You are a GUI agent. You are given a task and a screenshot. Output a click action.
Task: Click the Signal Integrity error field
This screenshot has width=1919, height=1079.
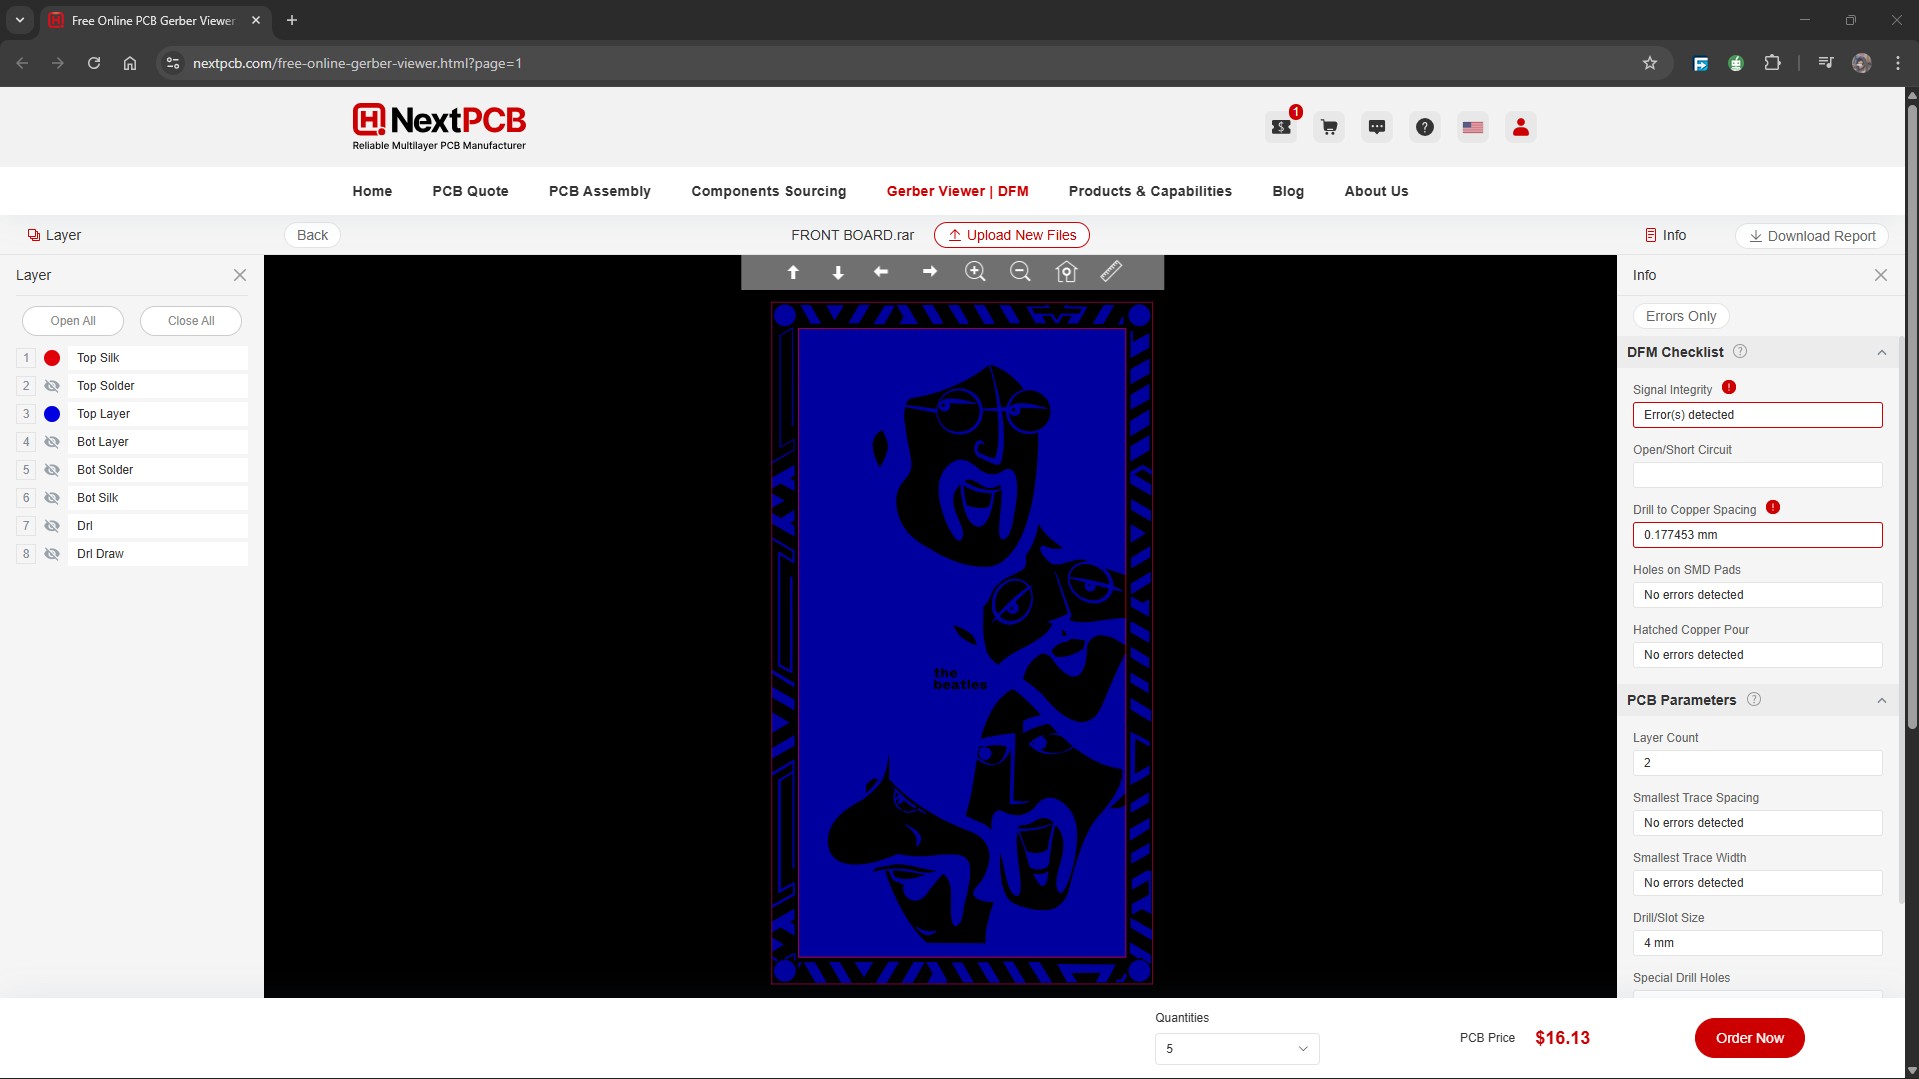point(1757,415)
